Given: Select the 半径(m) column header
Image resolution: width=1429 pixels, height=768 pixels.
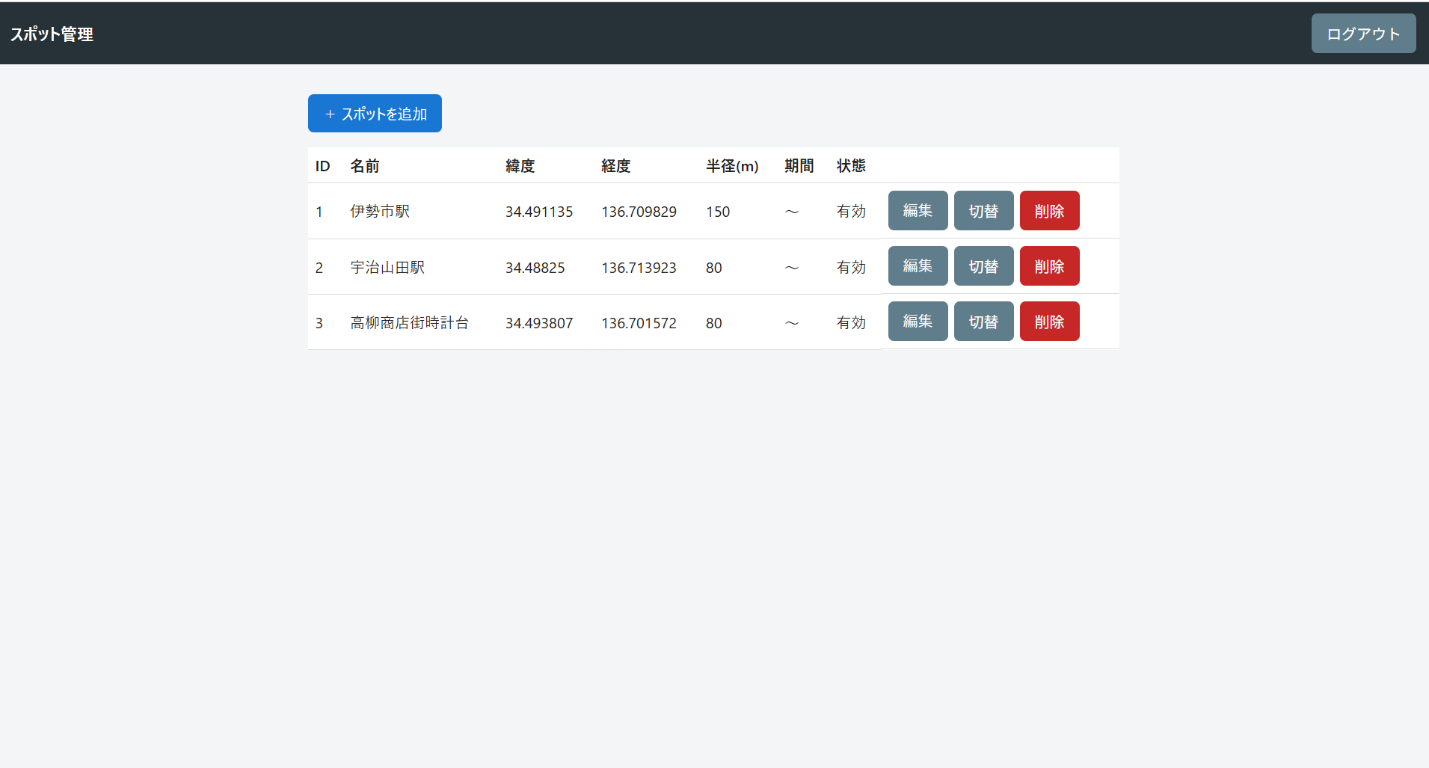Looking at the screenshot, I should point(732,166).
